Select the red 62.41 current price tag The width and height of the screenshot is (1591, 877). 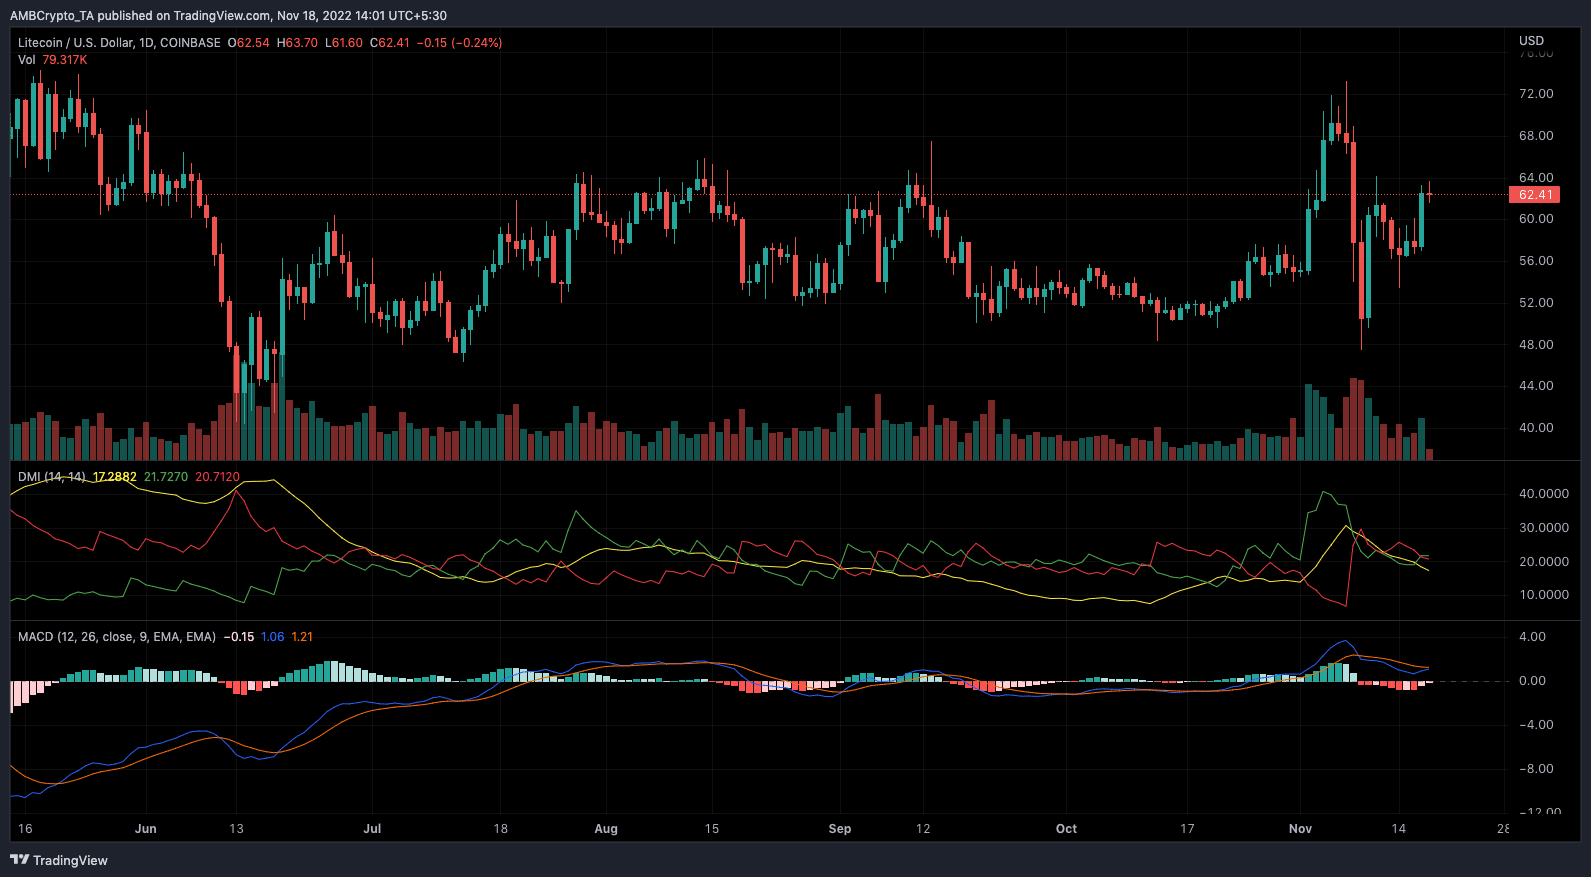click(x=1535, y=195)
